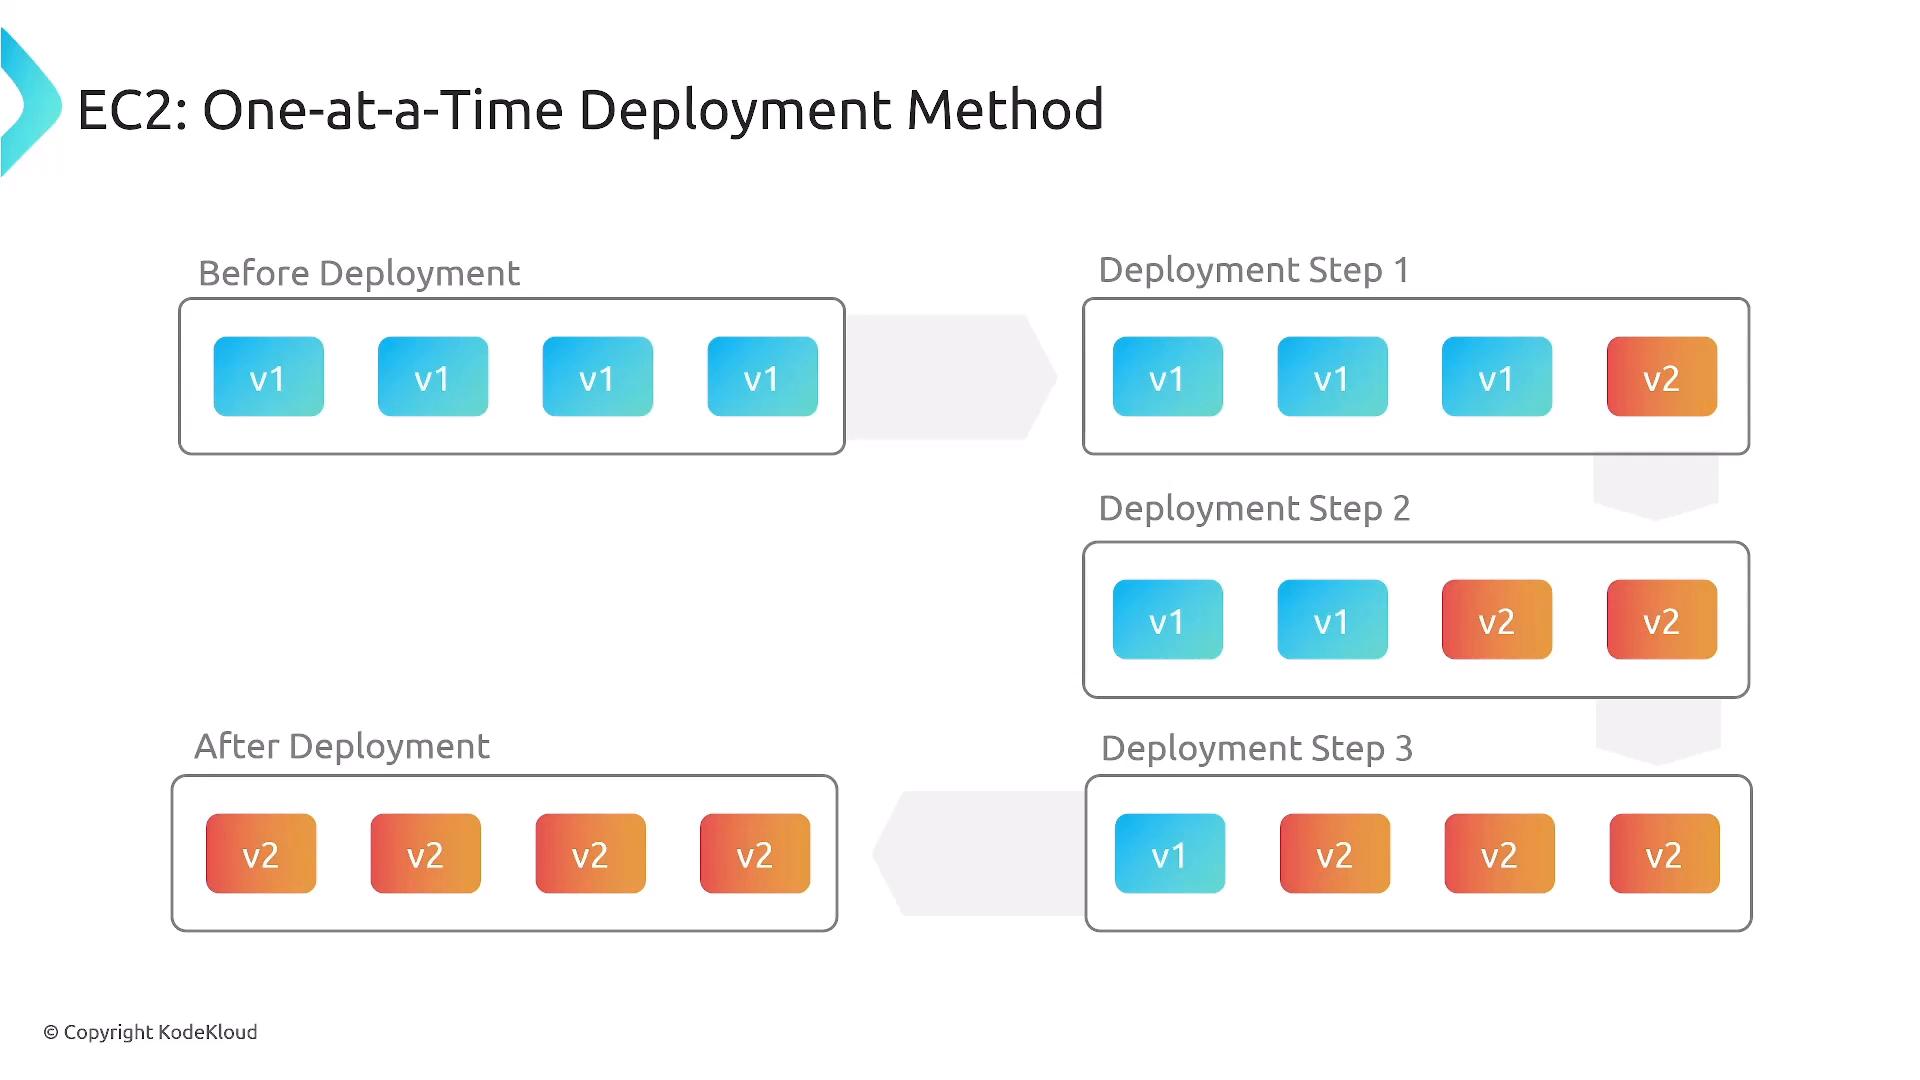The width and height of the screenshot is (1920, 1080).
Task: Click the first v1 box in Deployment Step 2
Action: point(1168,619)
